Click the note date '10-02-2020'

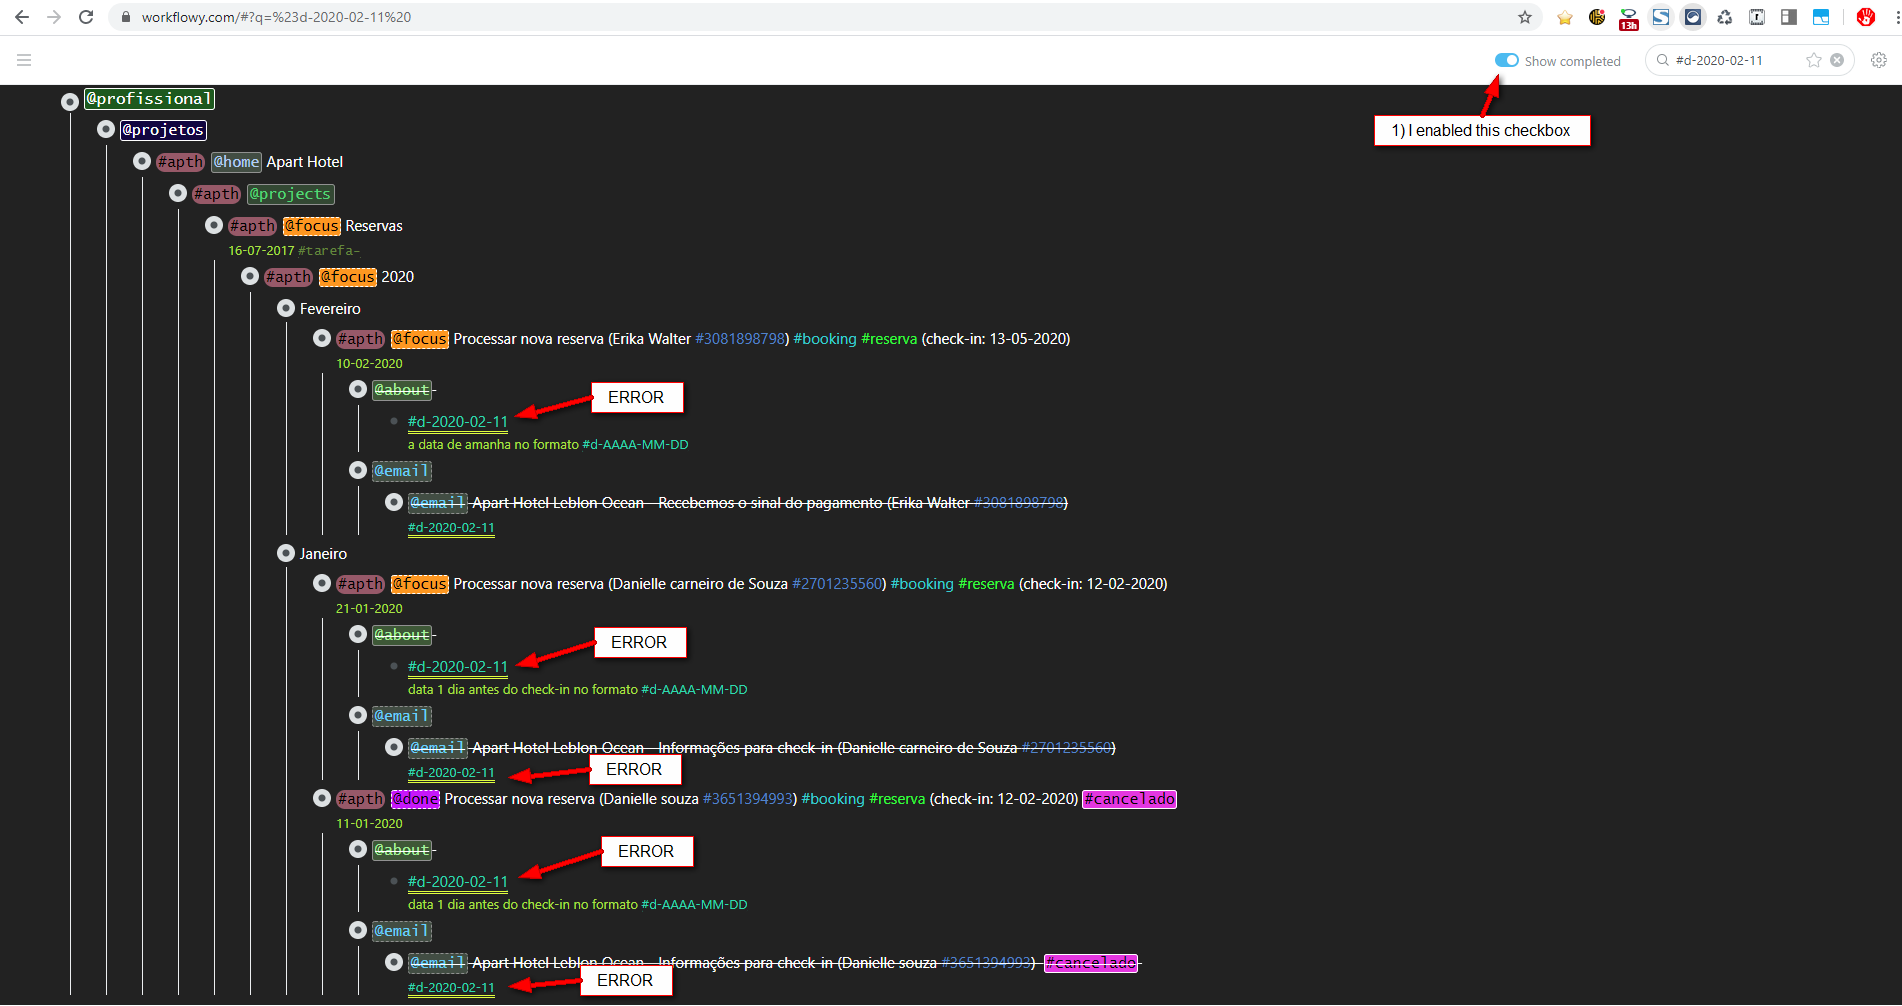(369, 364)
